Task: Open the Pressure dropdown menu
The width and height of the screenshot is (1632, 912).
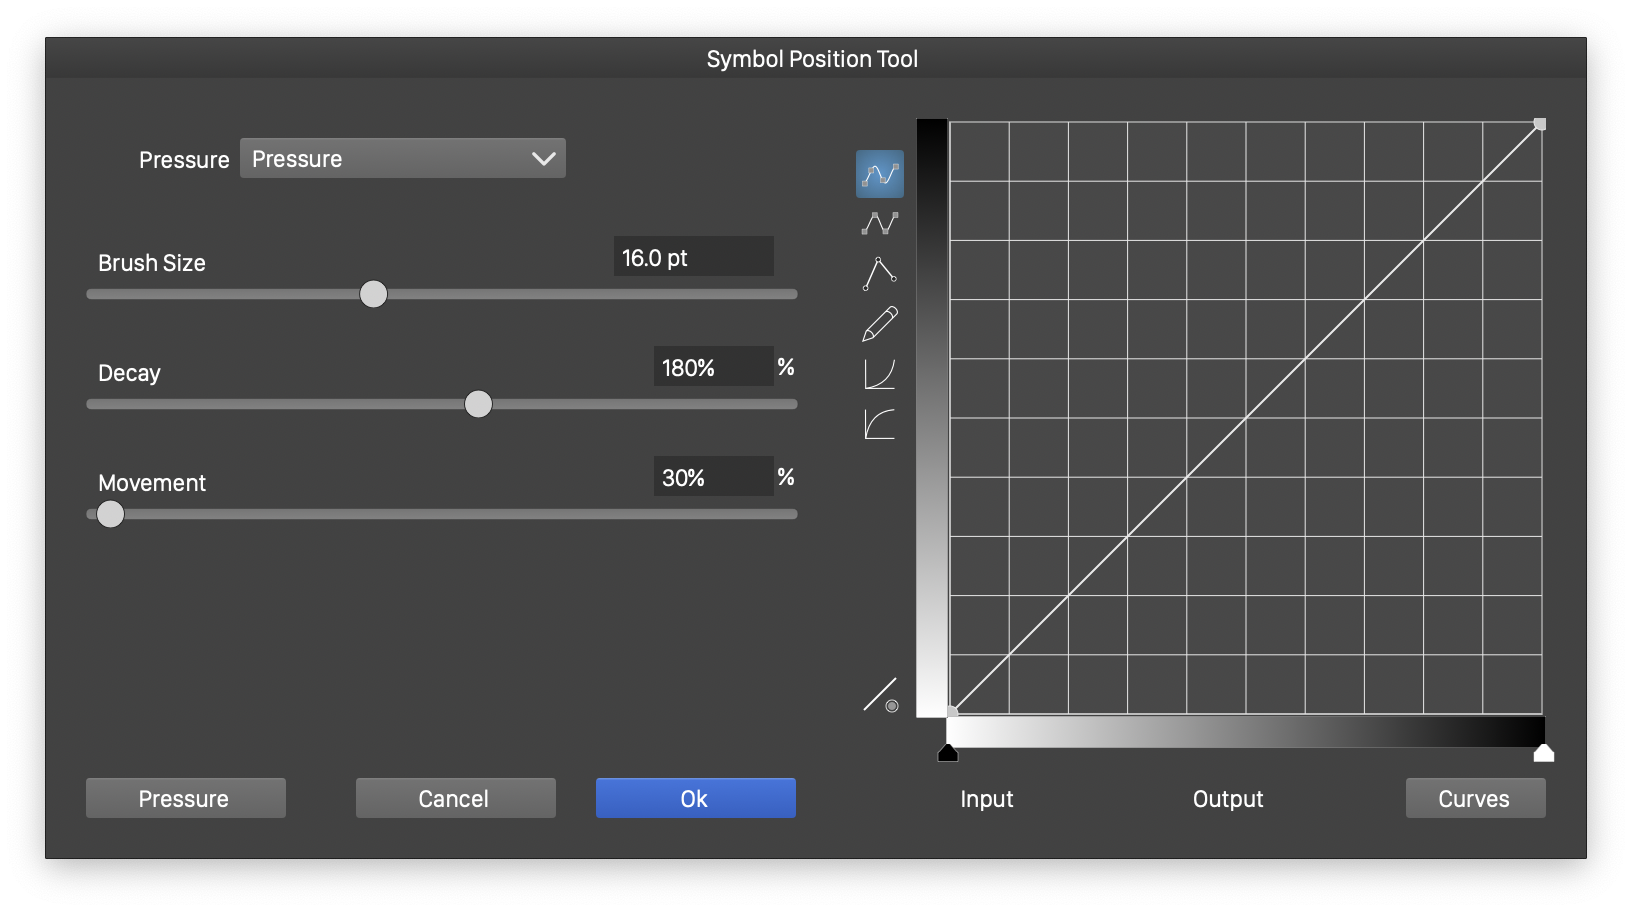Action: [x=403, y=158]
